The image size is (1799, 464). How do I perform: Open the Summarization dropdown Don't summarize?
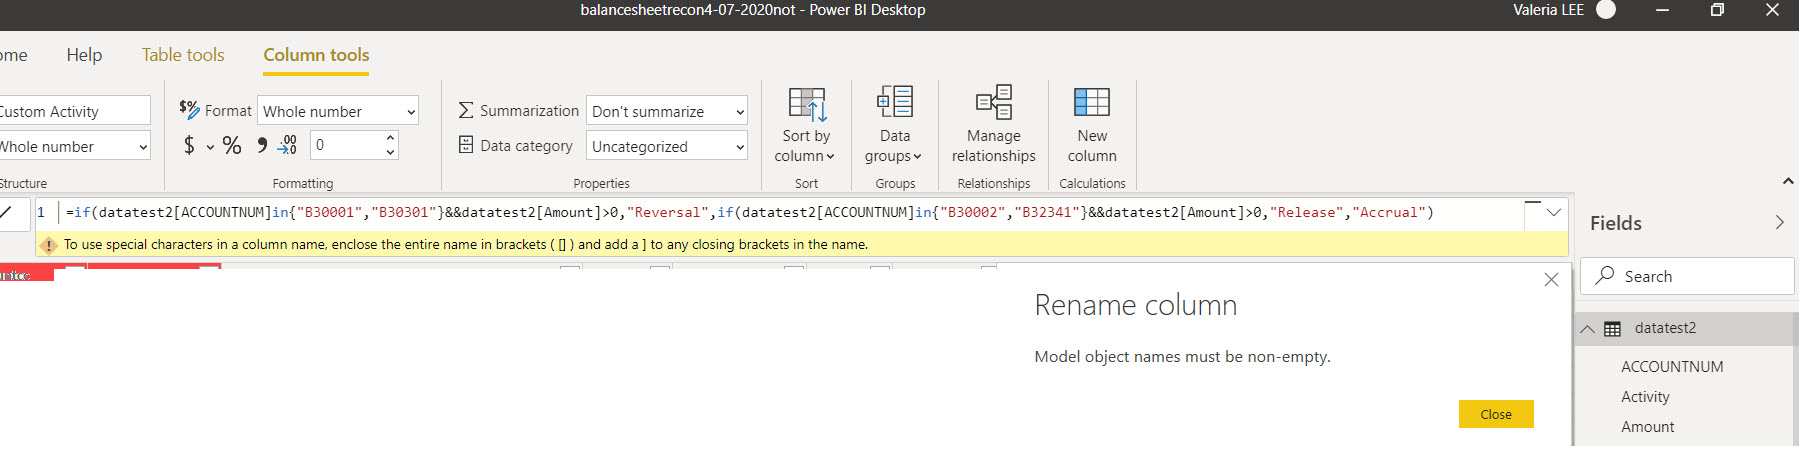pyautogui.click(x=667, y=111)
